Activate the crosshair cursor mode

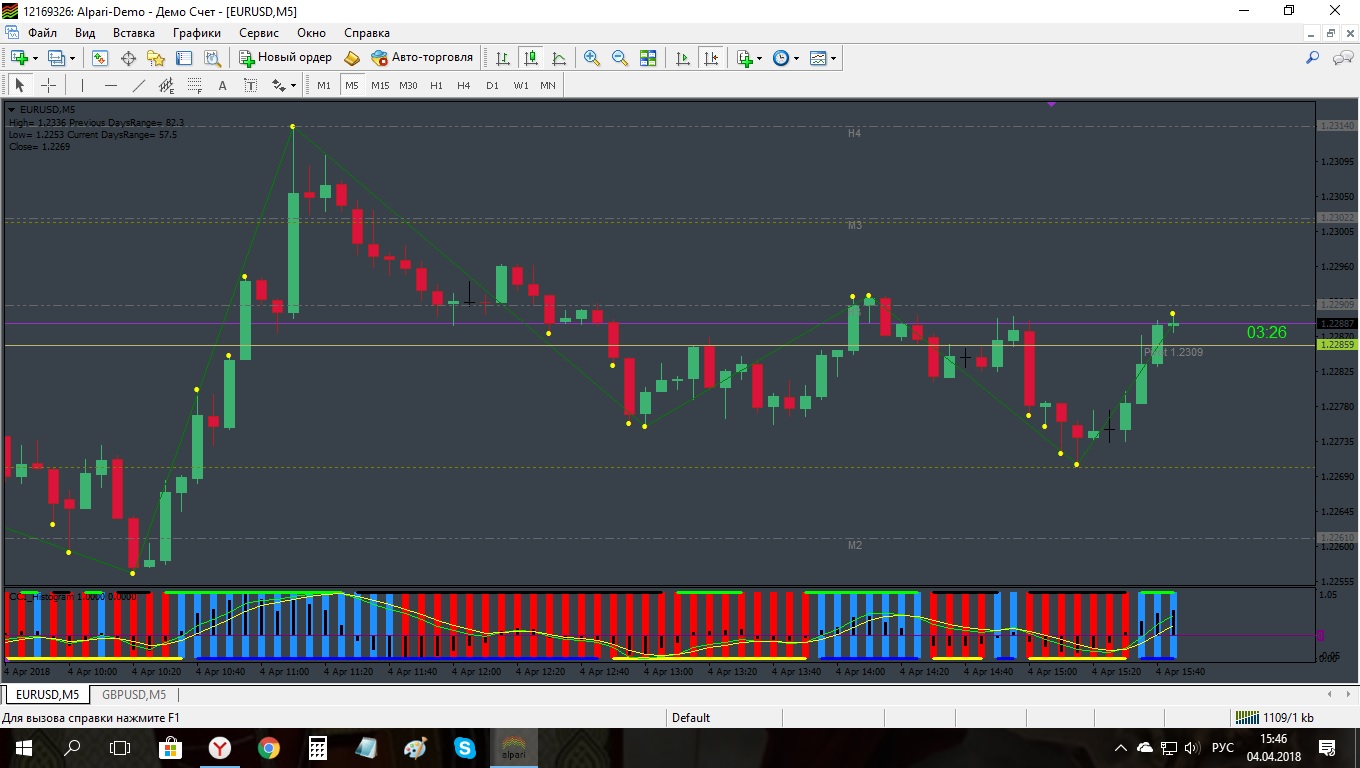(48, 85)
